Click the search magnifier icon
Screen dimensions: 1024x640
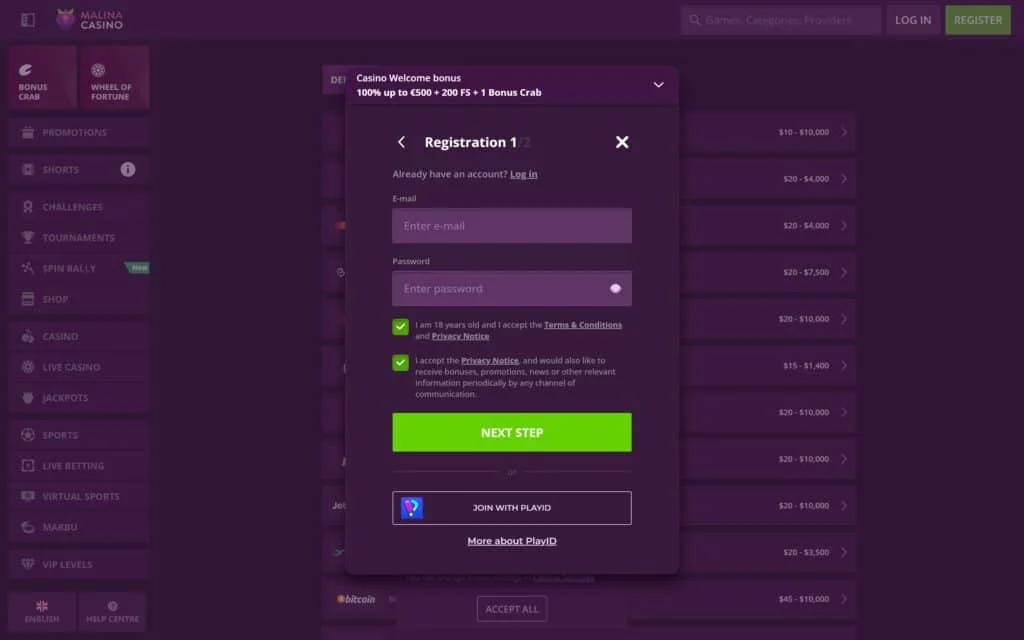(x=694, y=20)
